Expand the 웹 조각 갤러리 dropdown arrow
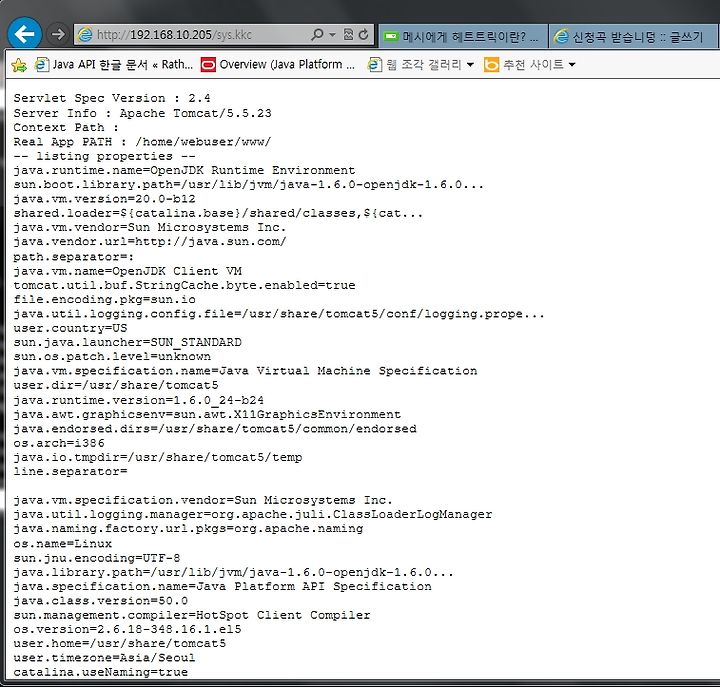 [470, 65]
